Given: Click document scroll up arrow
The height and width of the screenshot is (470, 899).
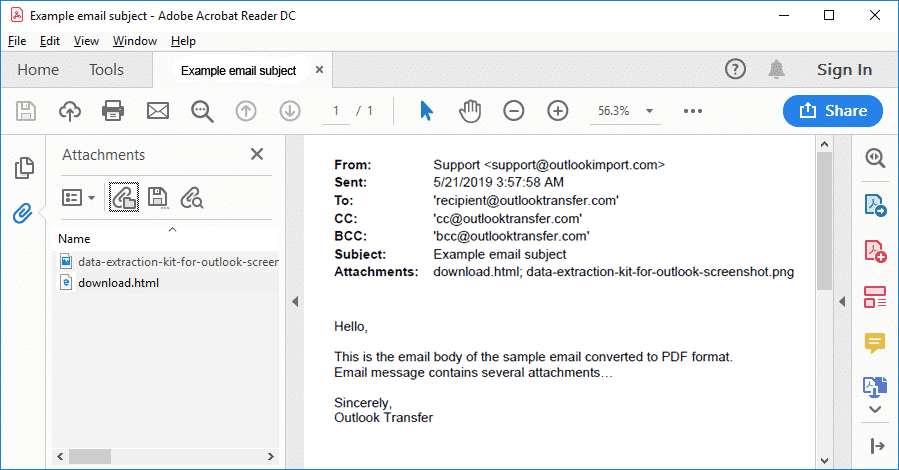Looking at the screenshot, I should coord(824,144).
